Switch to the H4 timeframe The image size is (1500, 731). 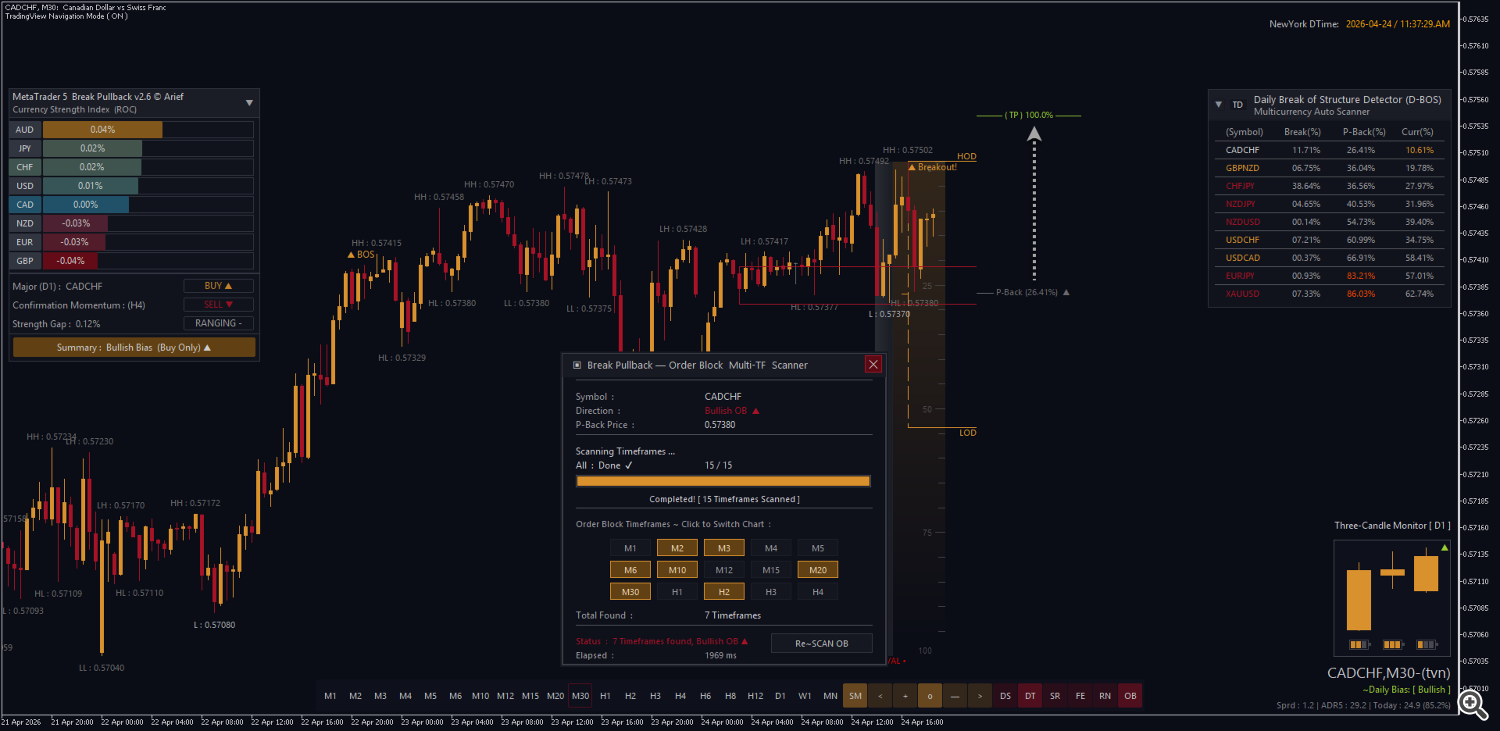tap(680, 695)
